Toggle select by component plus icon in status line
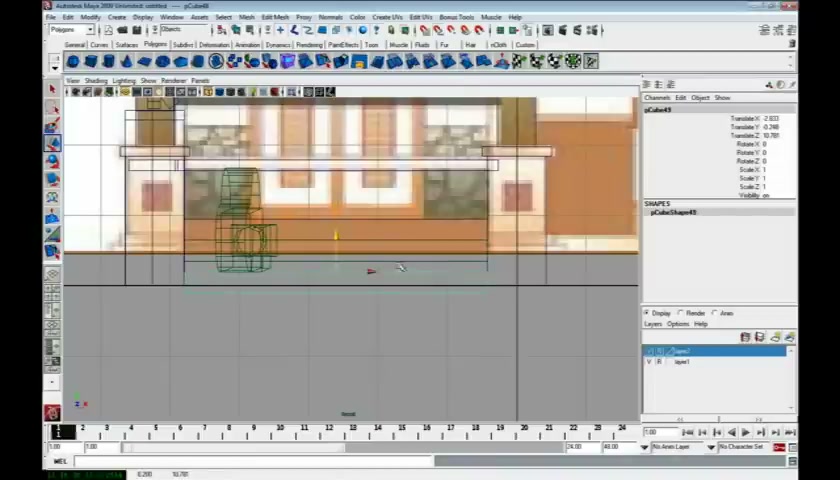This screenshot has height=480, width=840. 280,30
